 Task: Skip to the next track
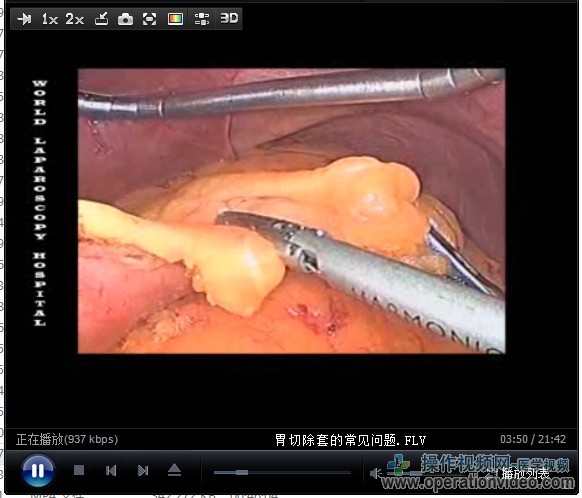[x=143, y=471]
